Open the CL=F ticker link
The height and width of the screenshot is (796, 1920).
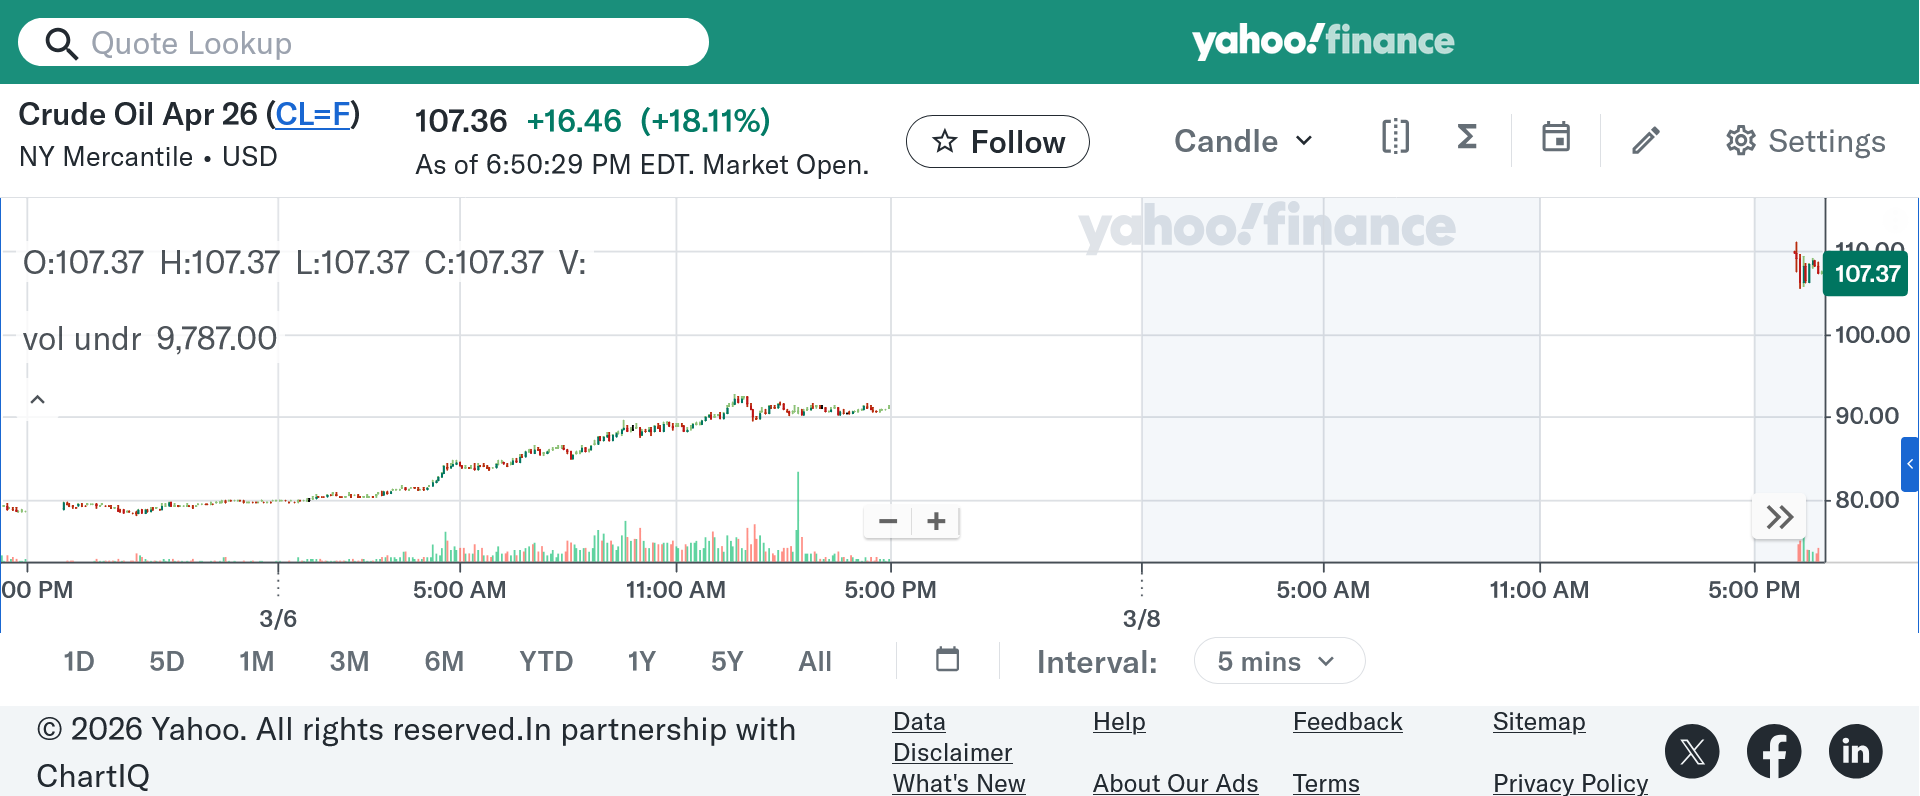pyautogui.click(x=313, y=115)
